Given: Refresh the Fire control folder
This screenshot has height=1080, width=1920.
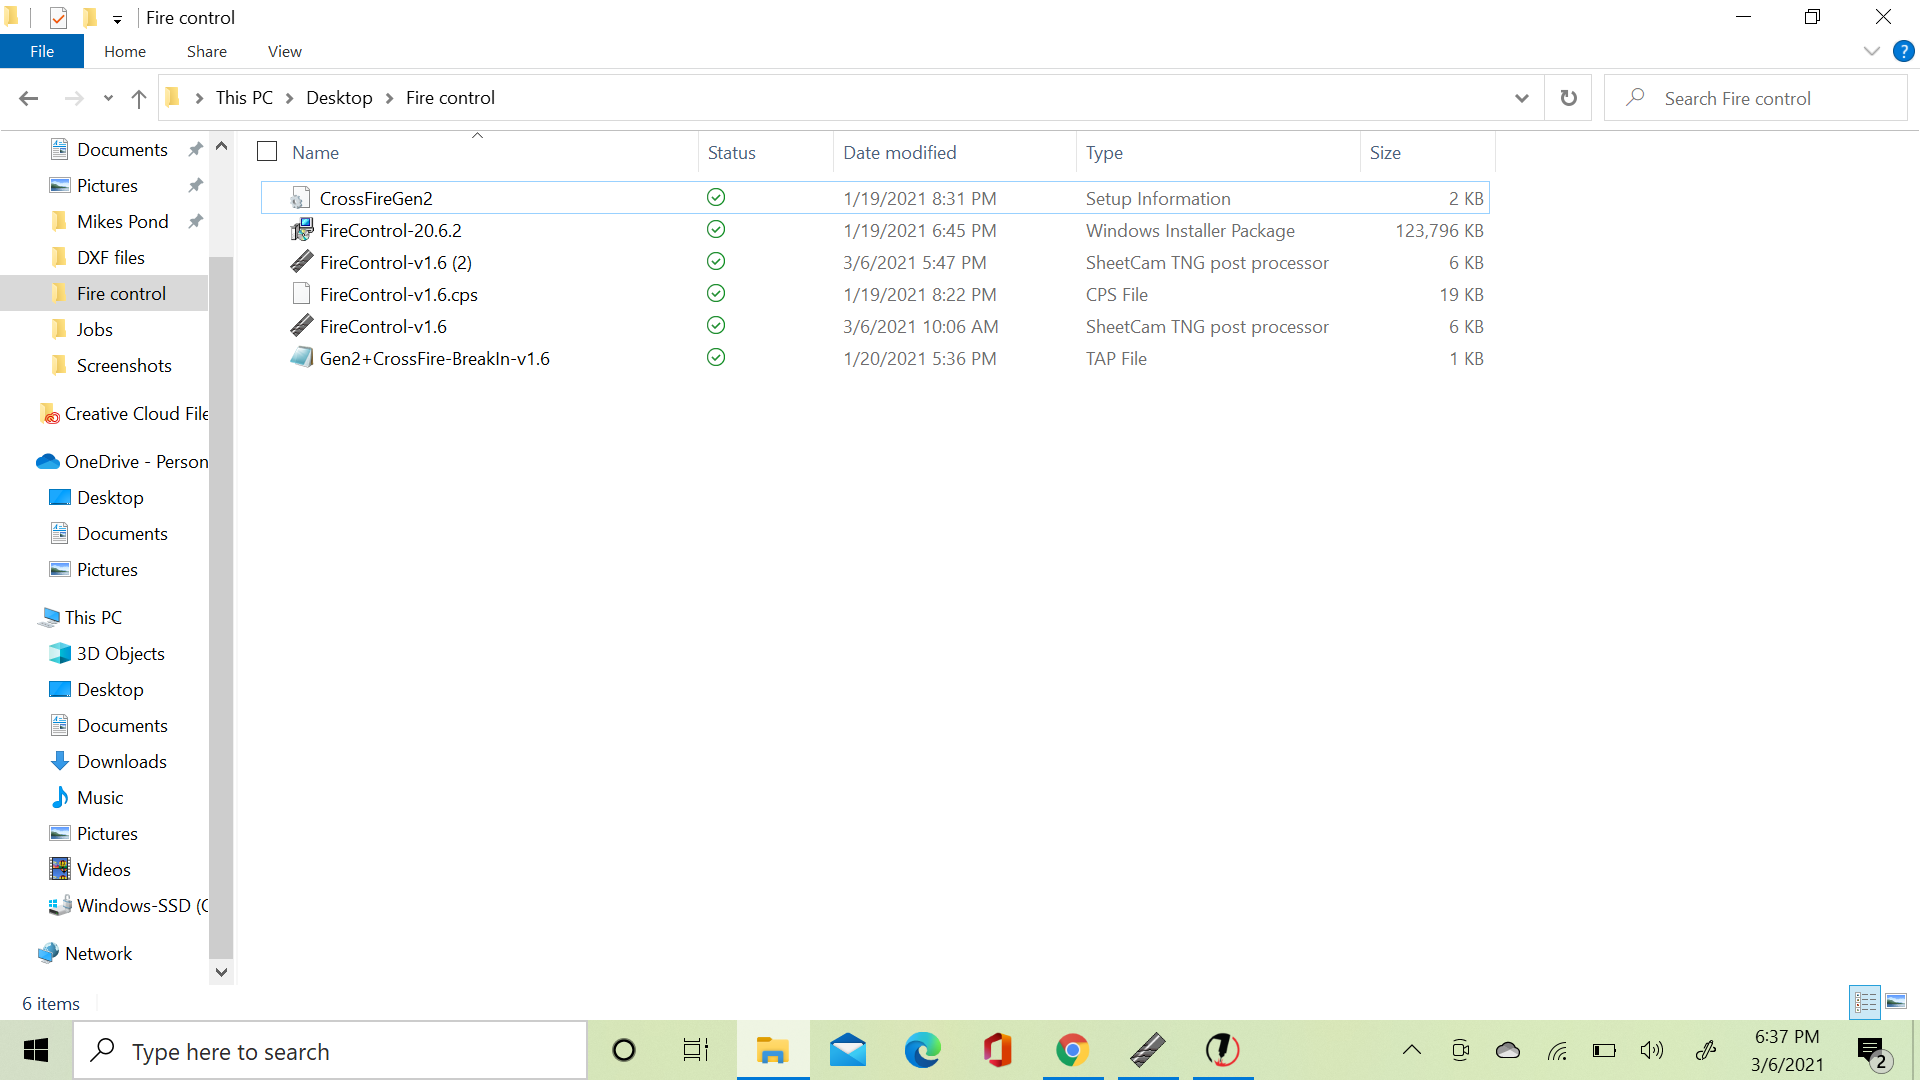Looking at the screenshot, I should click(x=1568, y=98).
